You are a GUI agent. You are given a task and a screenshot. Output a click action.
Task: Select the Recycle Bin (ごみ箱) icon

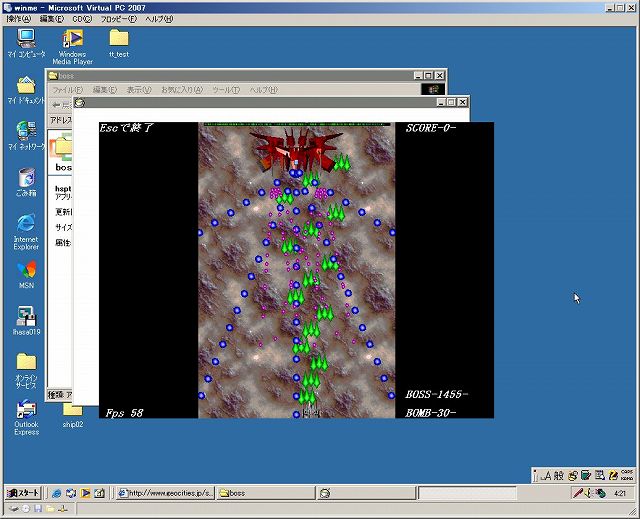pyautogui.click(x=27, y=182)
